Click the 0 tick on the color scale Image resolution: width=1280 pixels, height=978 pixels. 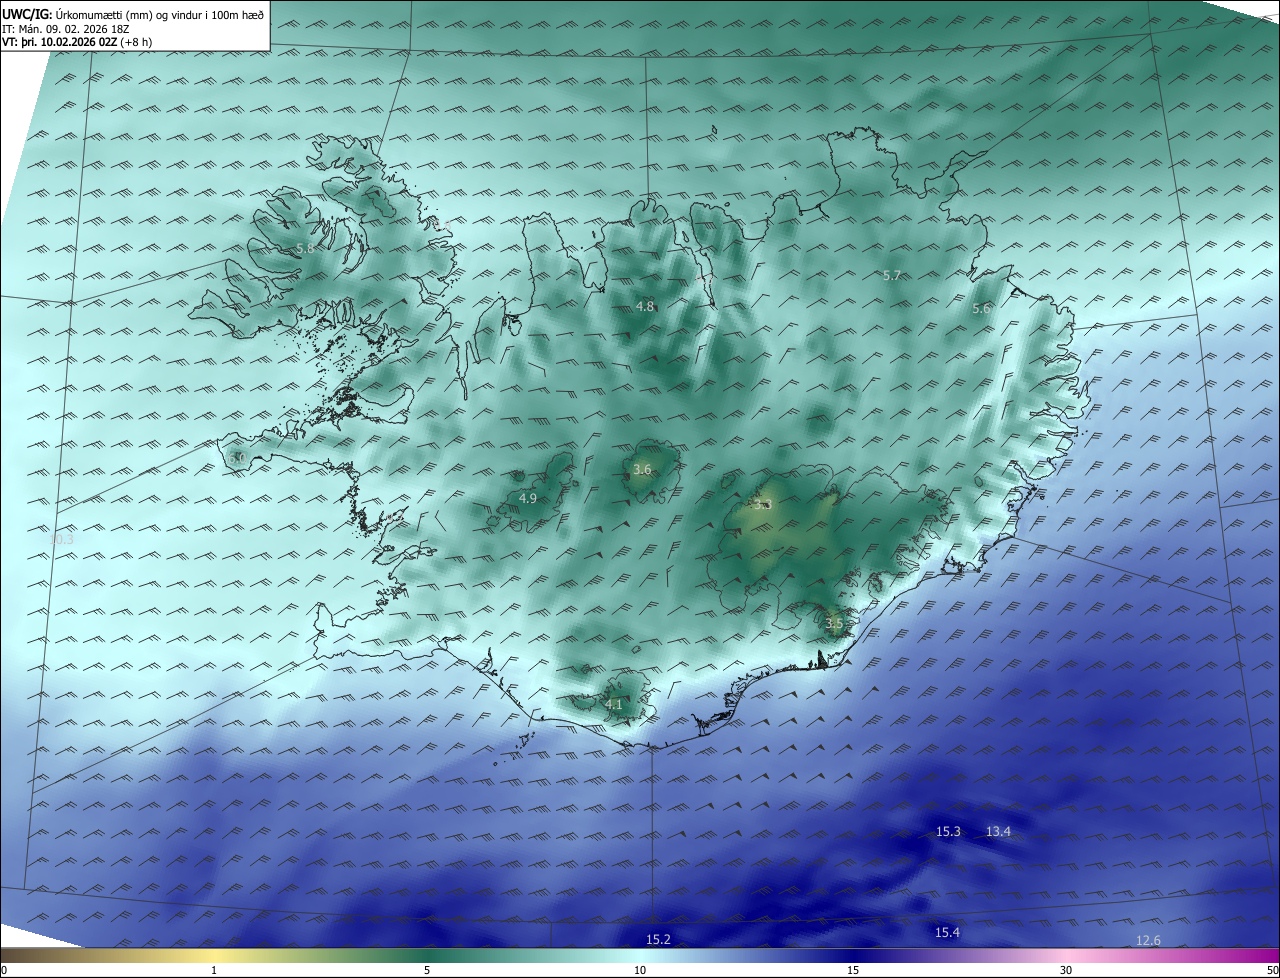[x=4, y=971]
